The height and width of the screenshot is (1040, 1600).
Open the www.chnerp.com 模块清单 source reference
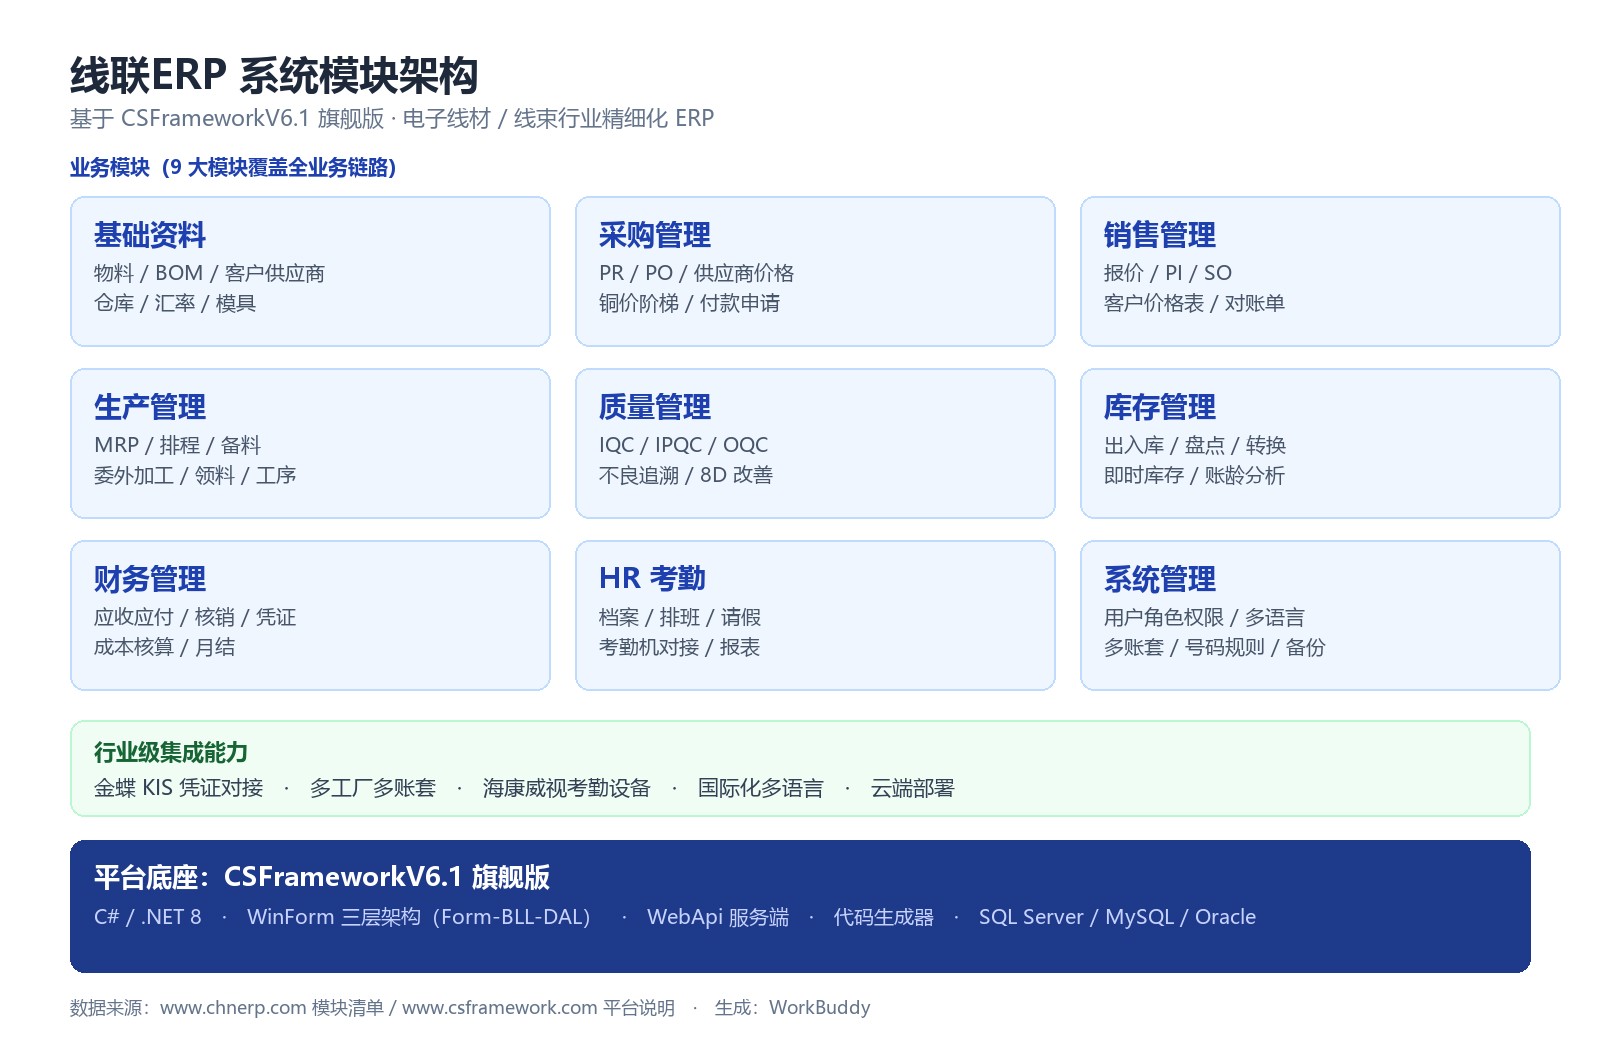272,1007
